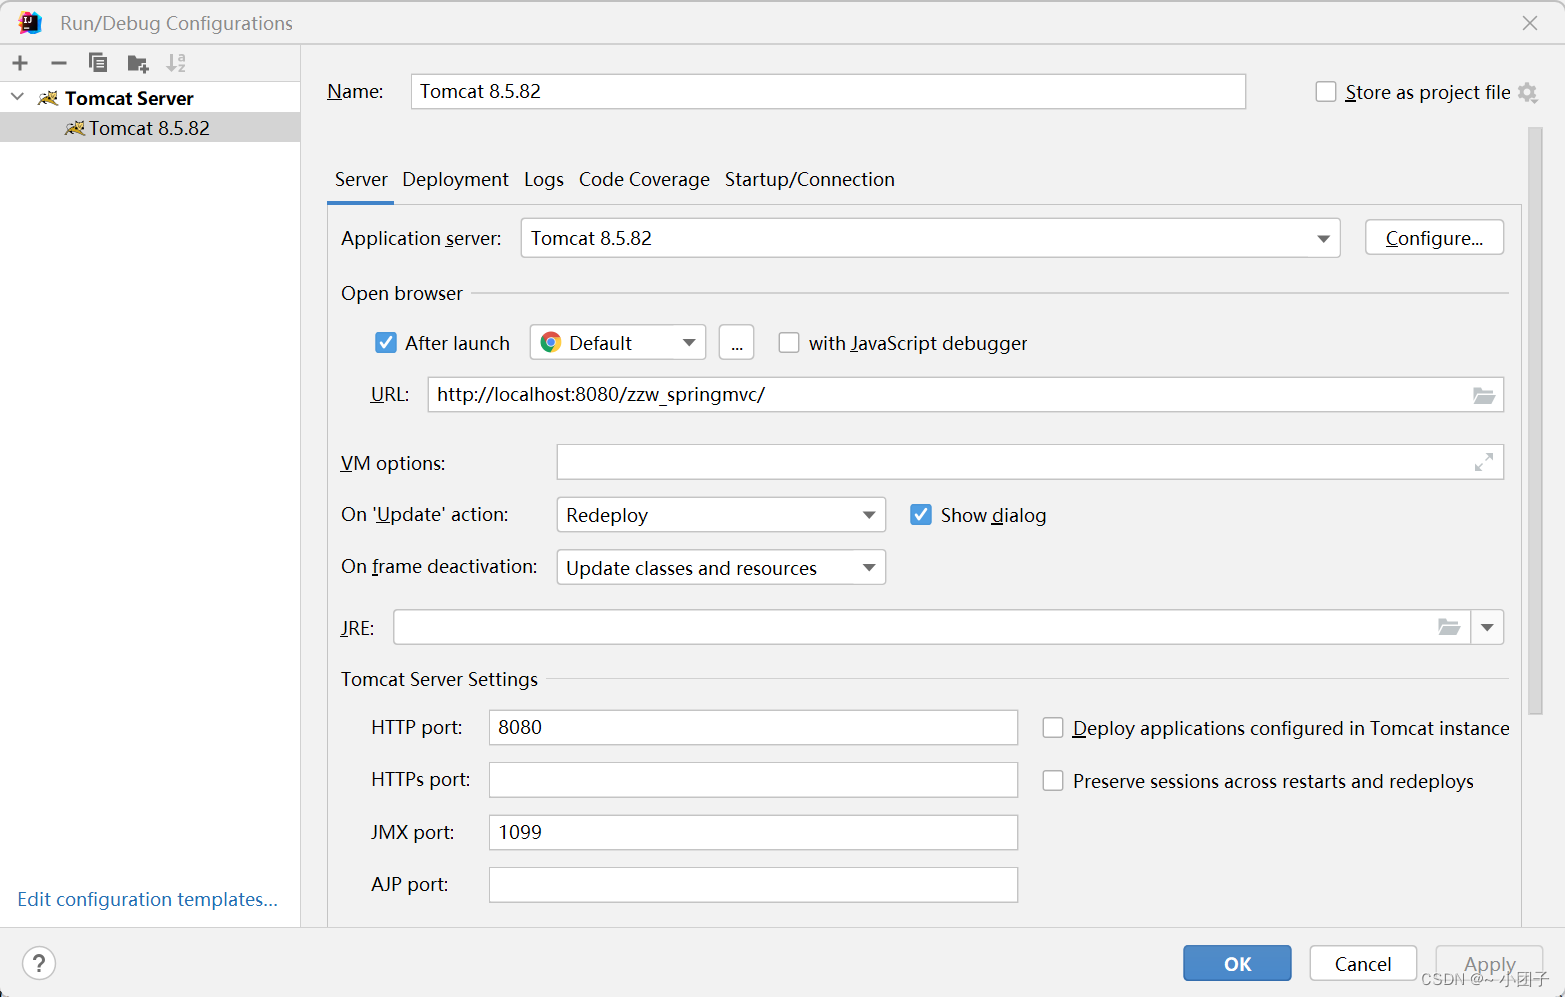Screen dimensions: 1565x997
Task: Enable with JavaScript debugger checkbox
Action: [789, 343]
